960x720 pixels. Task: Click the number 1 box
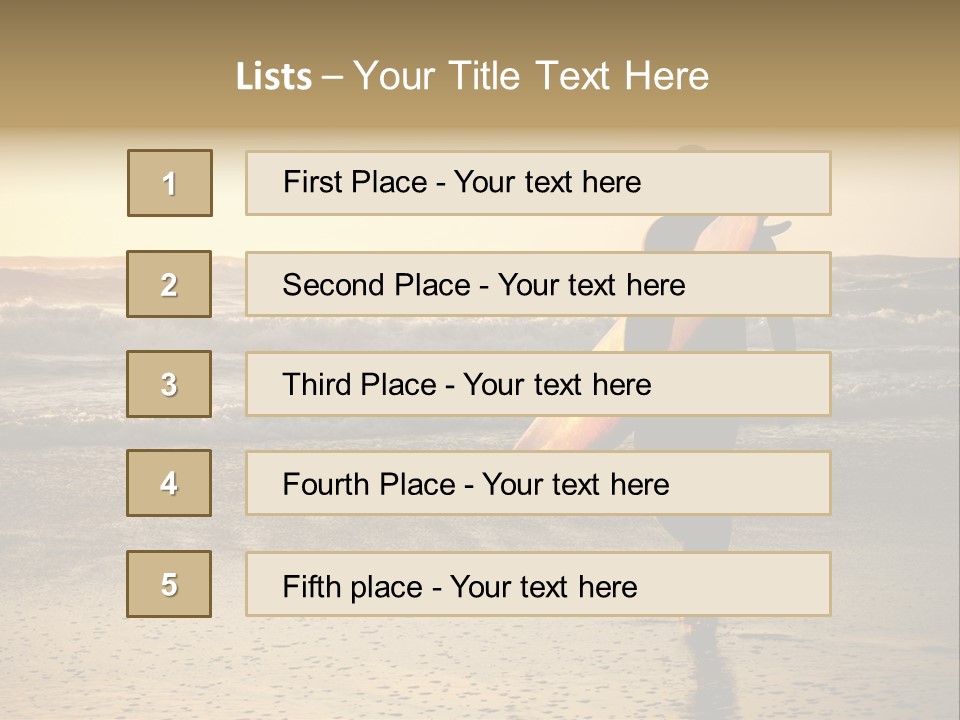(x=169, y=183)
